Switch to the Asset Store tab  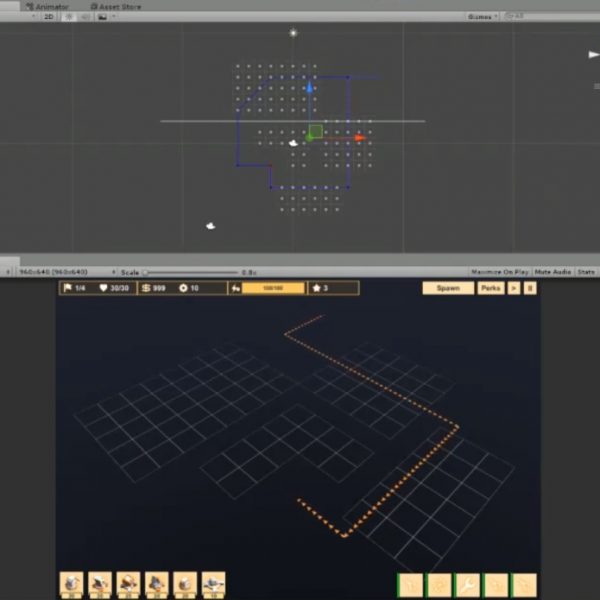(118, 6)
